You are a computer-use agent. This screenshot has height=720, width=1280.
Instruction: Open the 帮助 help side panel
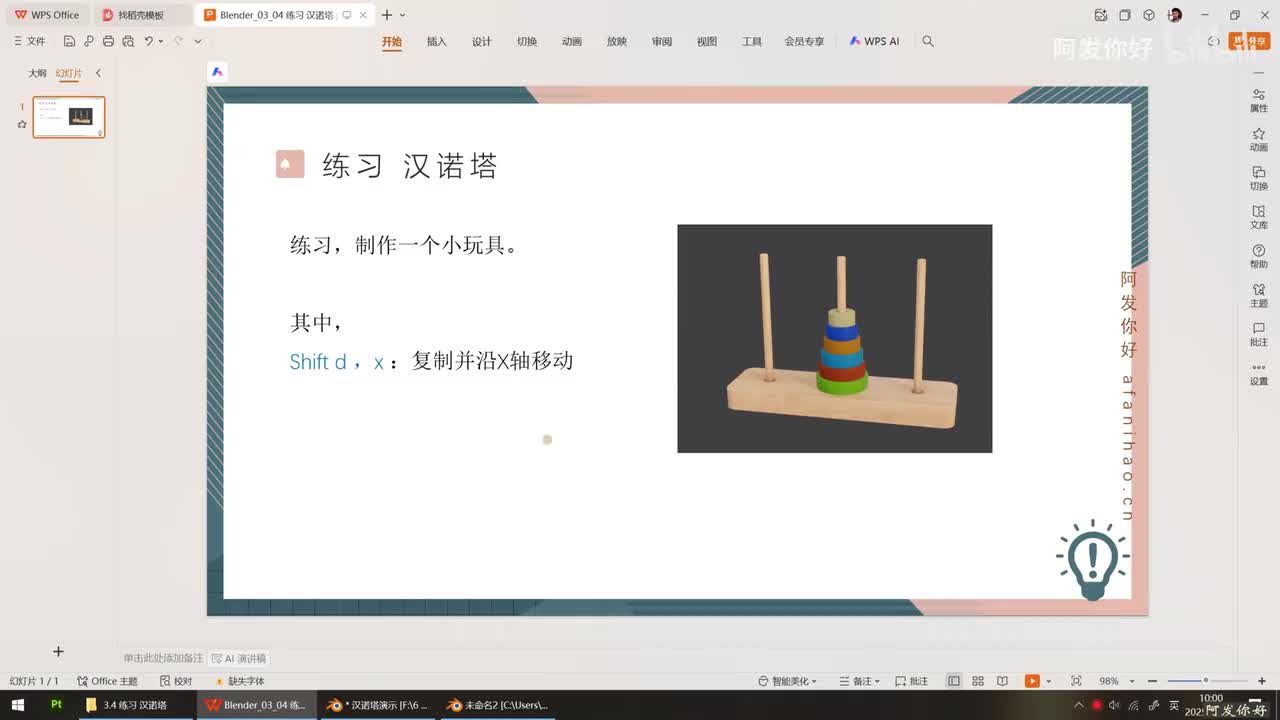[x=1259, y=256]
